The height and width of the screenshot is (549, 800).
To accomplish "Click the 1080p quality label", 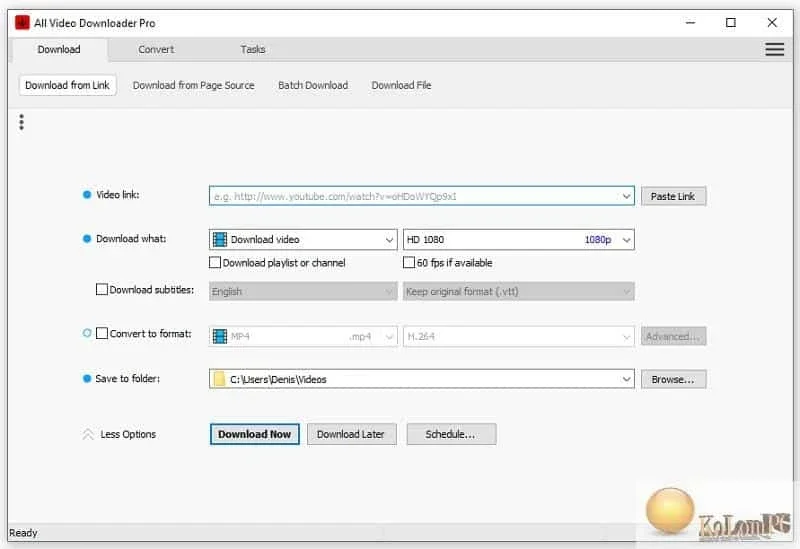I will [597, 239].
